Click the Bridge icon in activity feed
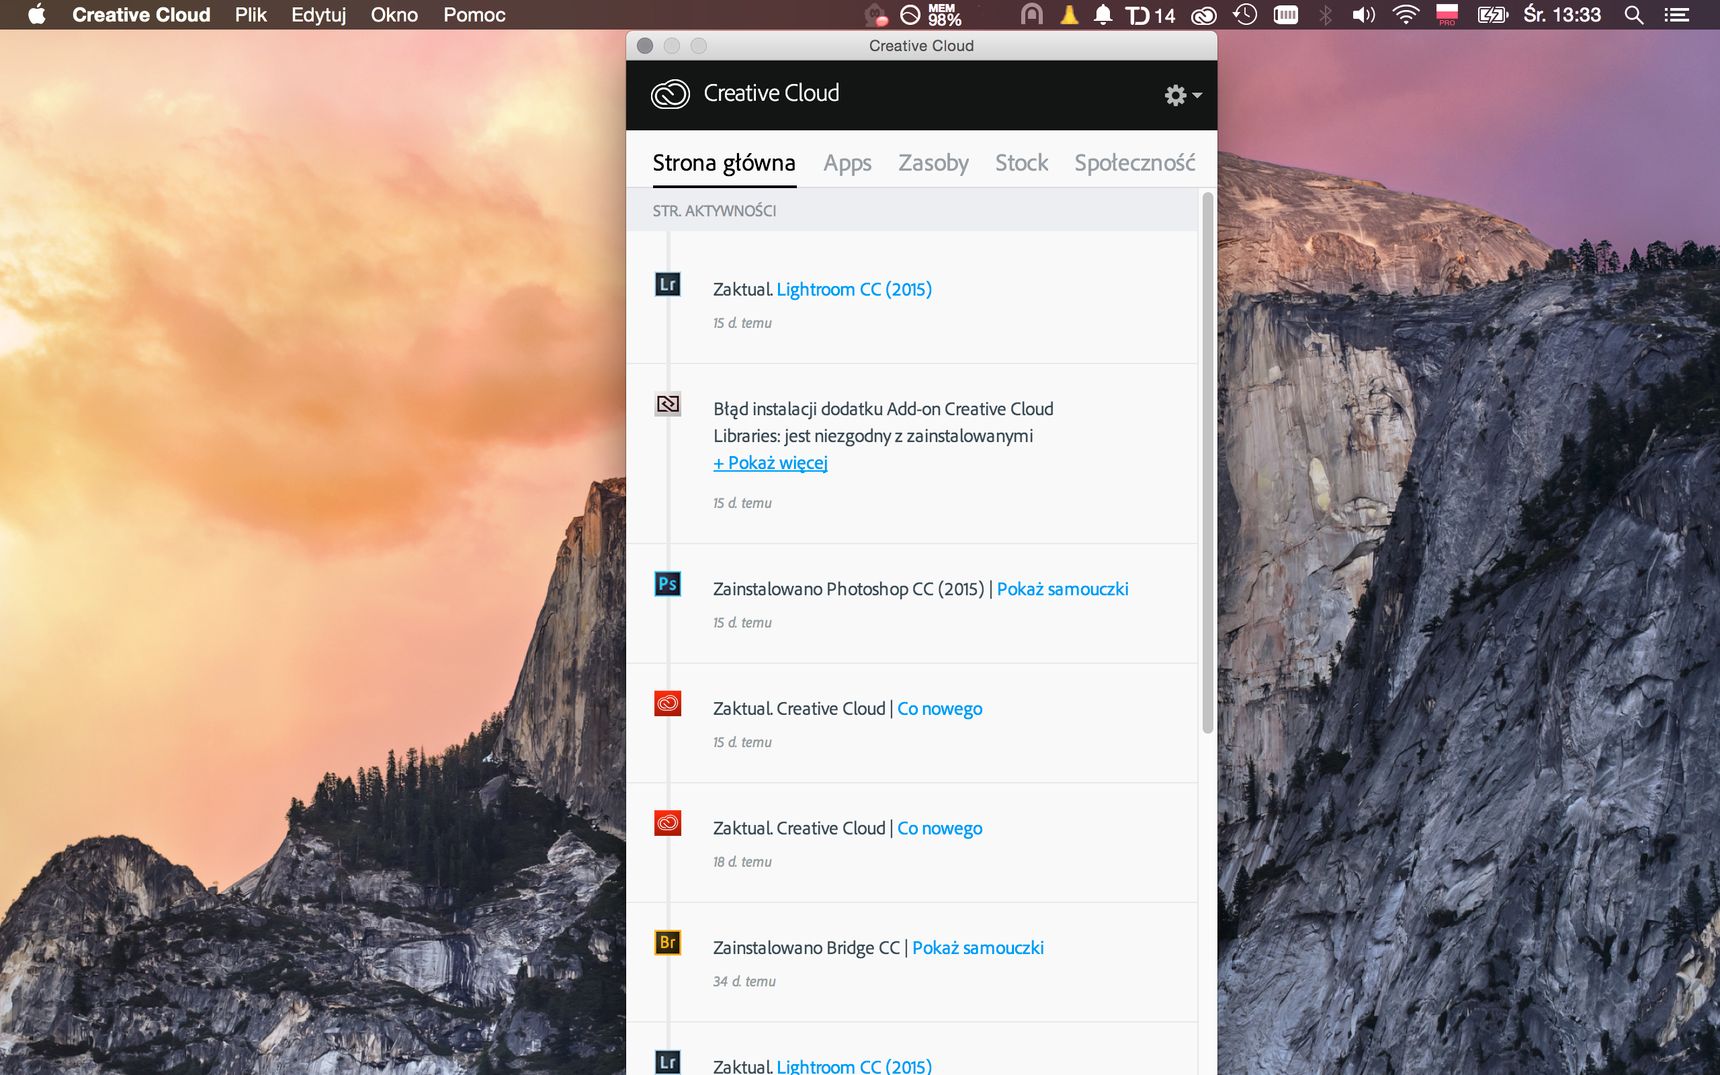The height and width of the screenshot is (1075, 1720). (667, 943)
